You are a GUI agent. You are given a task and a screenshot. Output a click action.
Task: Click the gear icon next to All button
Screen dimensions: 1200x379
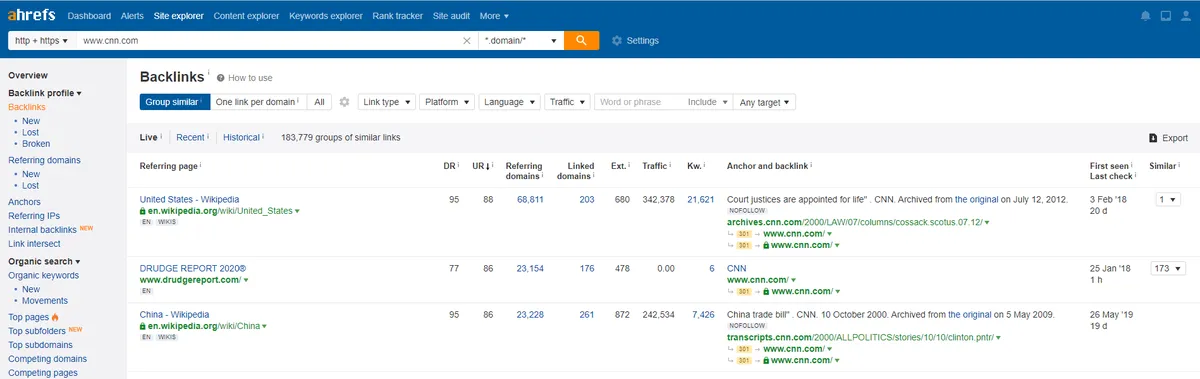[344, 102]
